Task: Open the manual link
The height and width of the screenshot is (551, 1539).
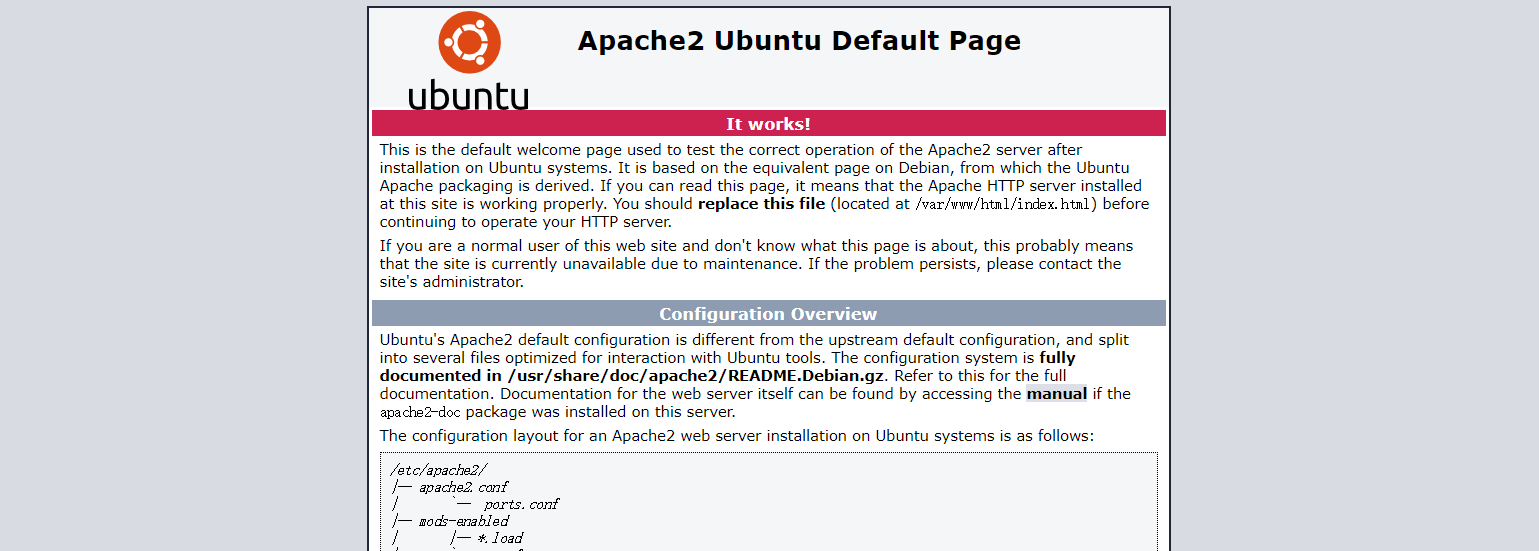Action: click(x=1056, y=394)
